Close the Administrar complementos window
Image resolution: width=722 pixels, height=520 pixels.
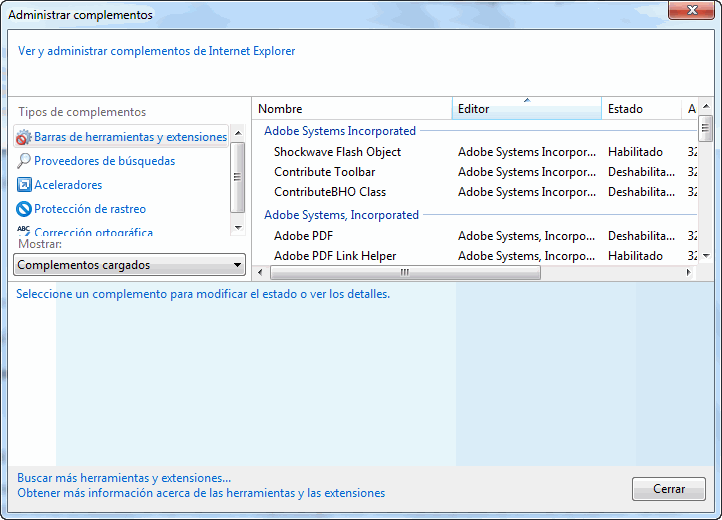[x=692, y=10]
